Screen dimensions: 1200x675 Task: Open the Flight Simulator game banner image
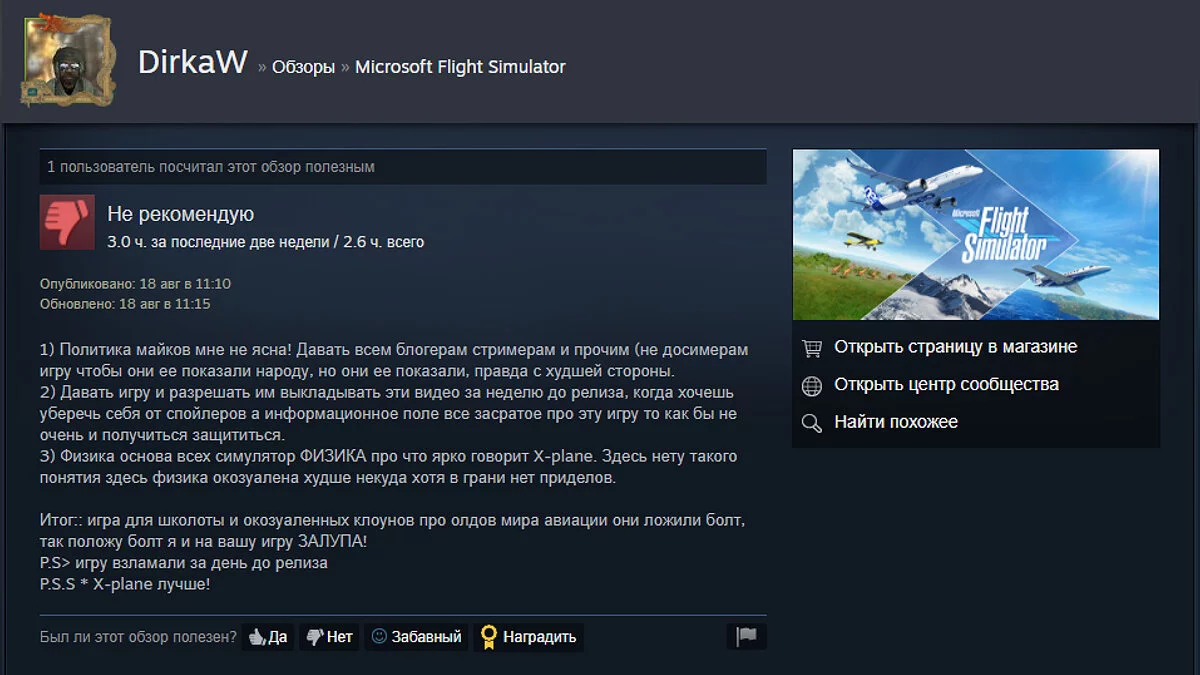pos(976,235)
